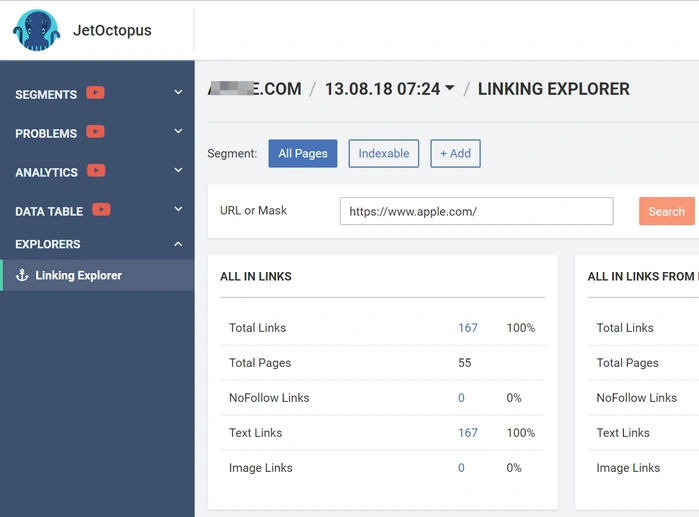Play the Analytics video tutorial icon
Image resolution: width=699 pixels, height=517 pixels.
pos(96,171)
